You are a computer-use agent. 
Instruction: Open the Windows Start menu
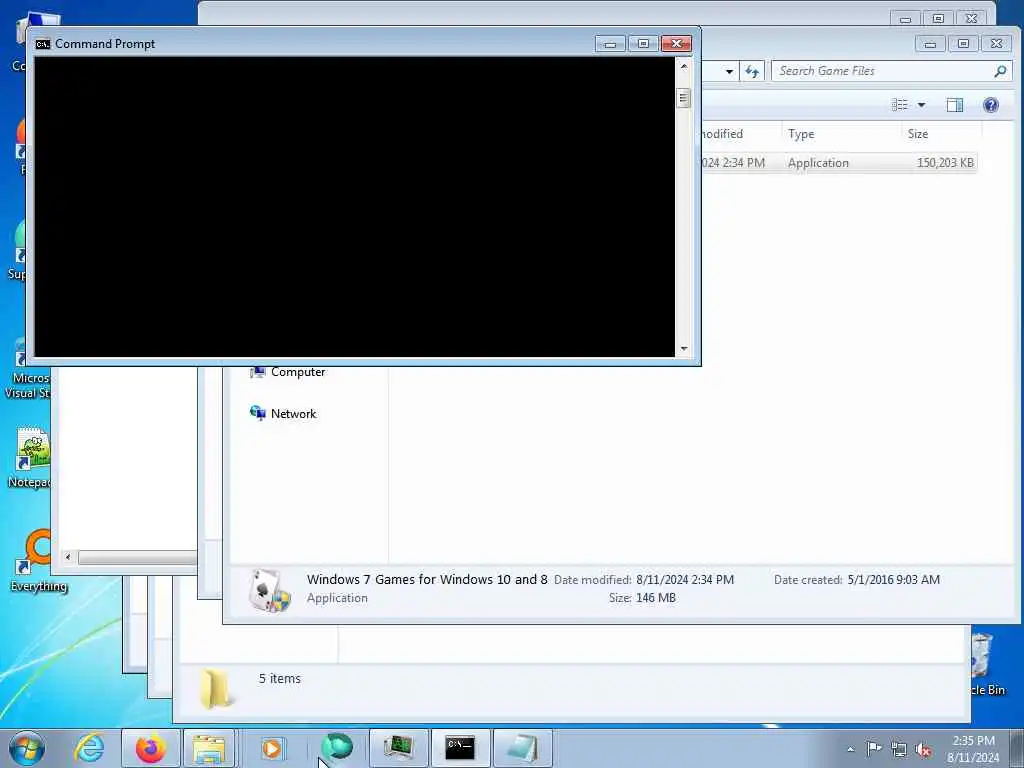pos(27,748)
